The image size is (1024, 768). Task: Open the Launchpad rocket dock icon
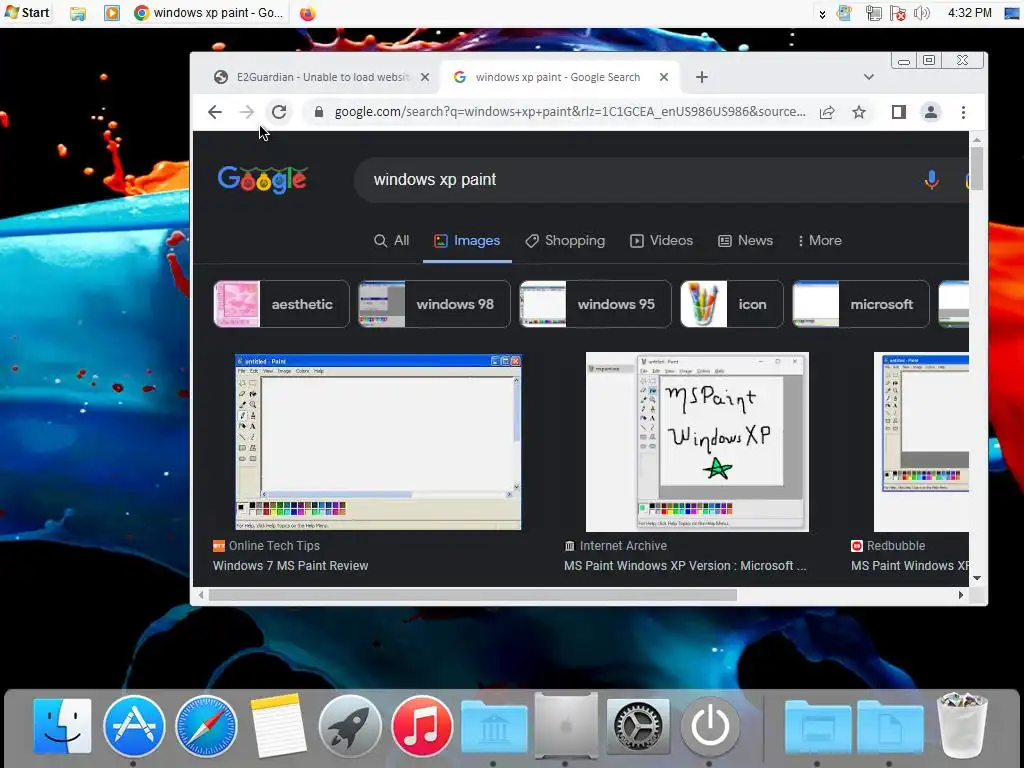point(349,726)
